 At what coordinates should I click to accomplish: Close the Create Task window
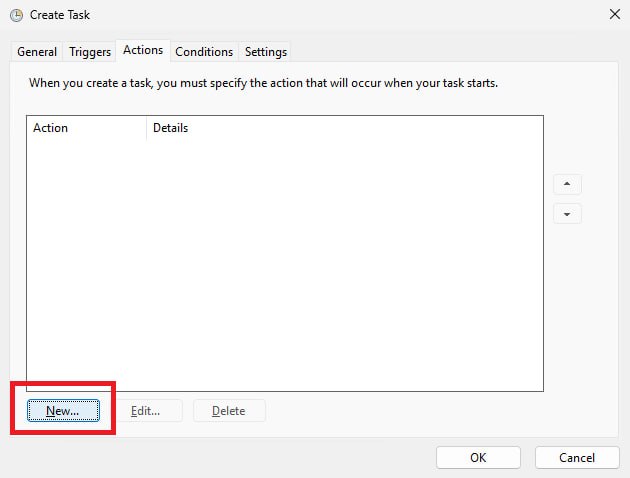point(614,14)
